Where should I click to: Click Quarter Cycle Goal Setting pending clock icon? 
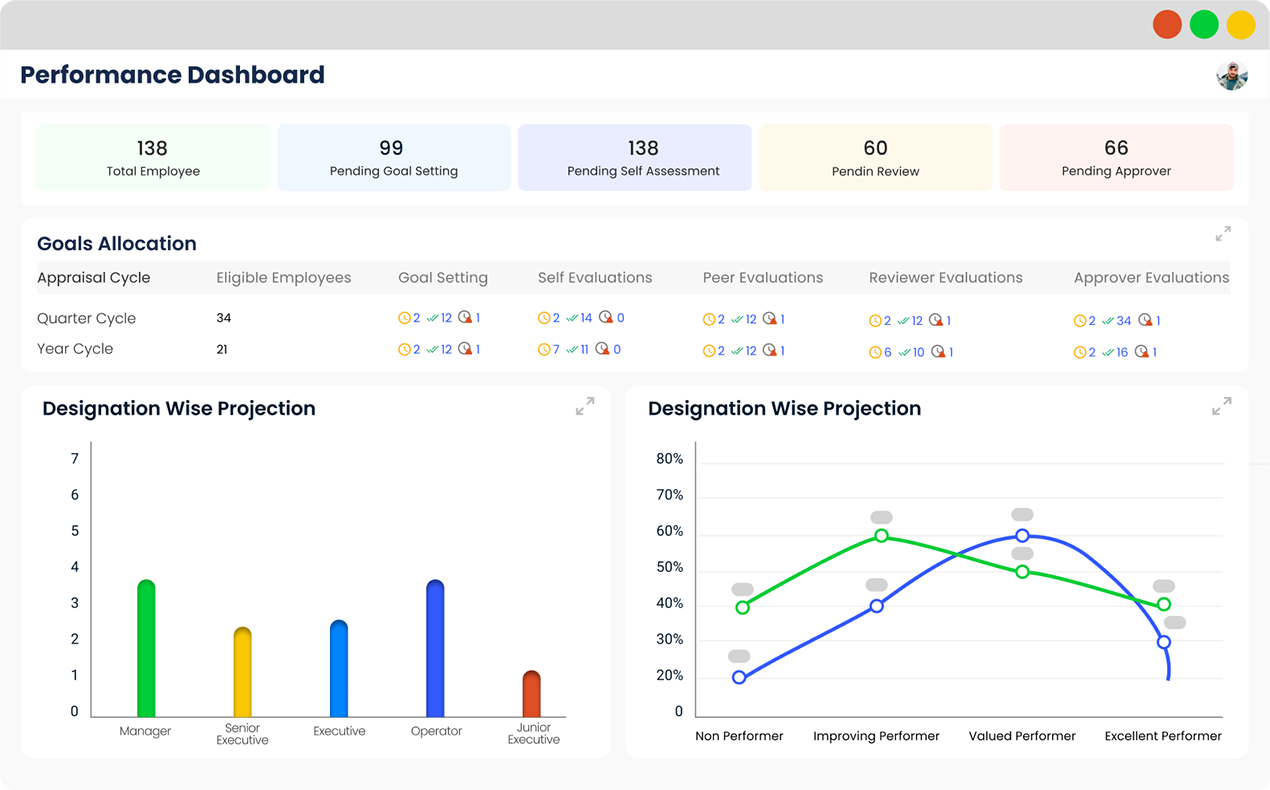pyautogui.click(x=404, y=318)
